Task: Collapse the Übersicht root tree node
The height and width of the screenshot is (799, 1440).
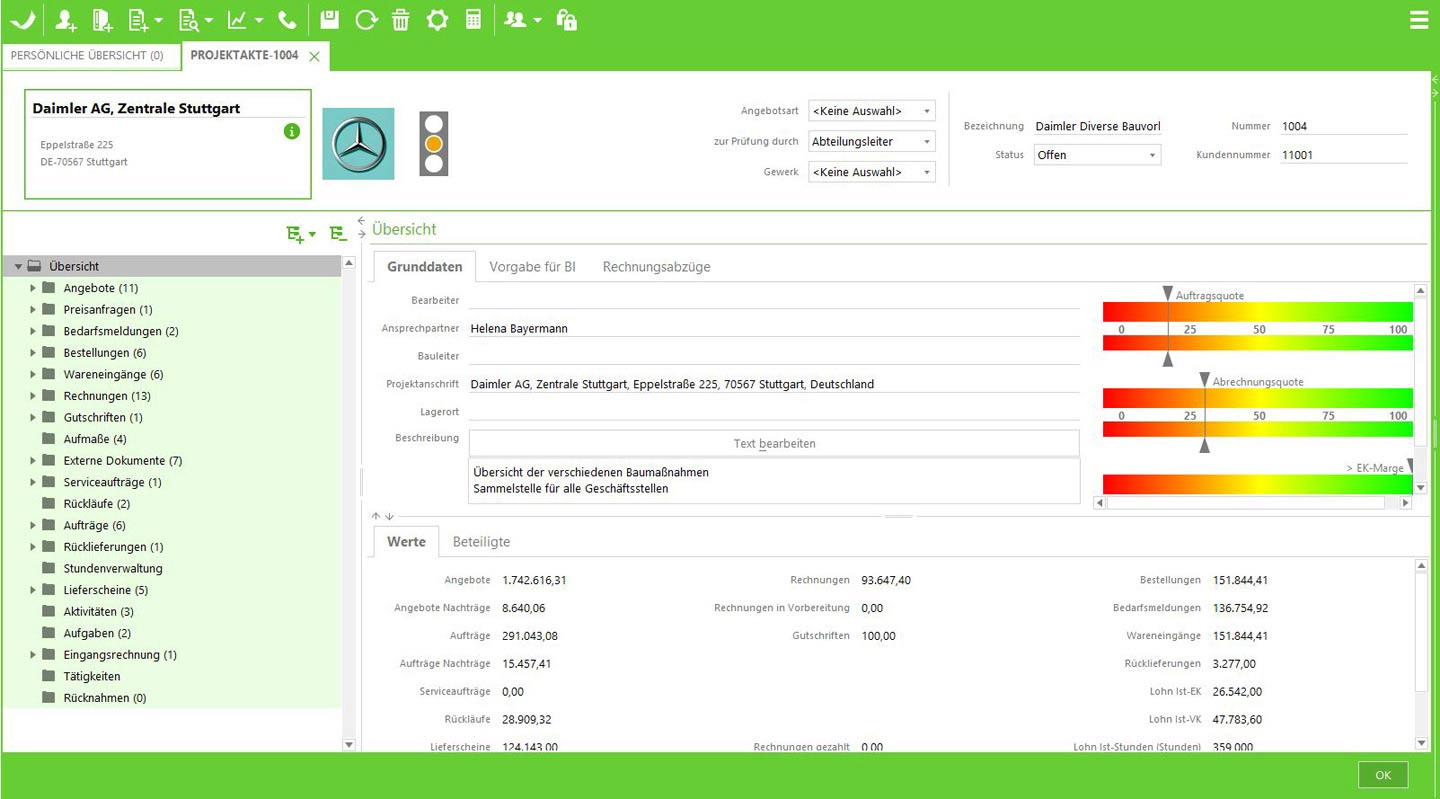Action: click(x=18, y=267)
